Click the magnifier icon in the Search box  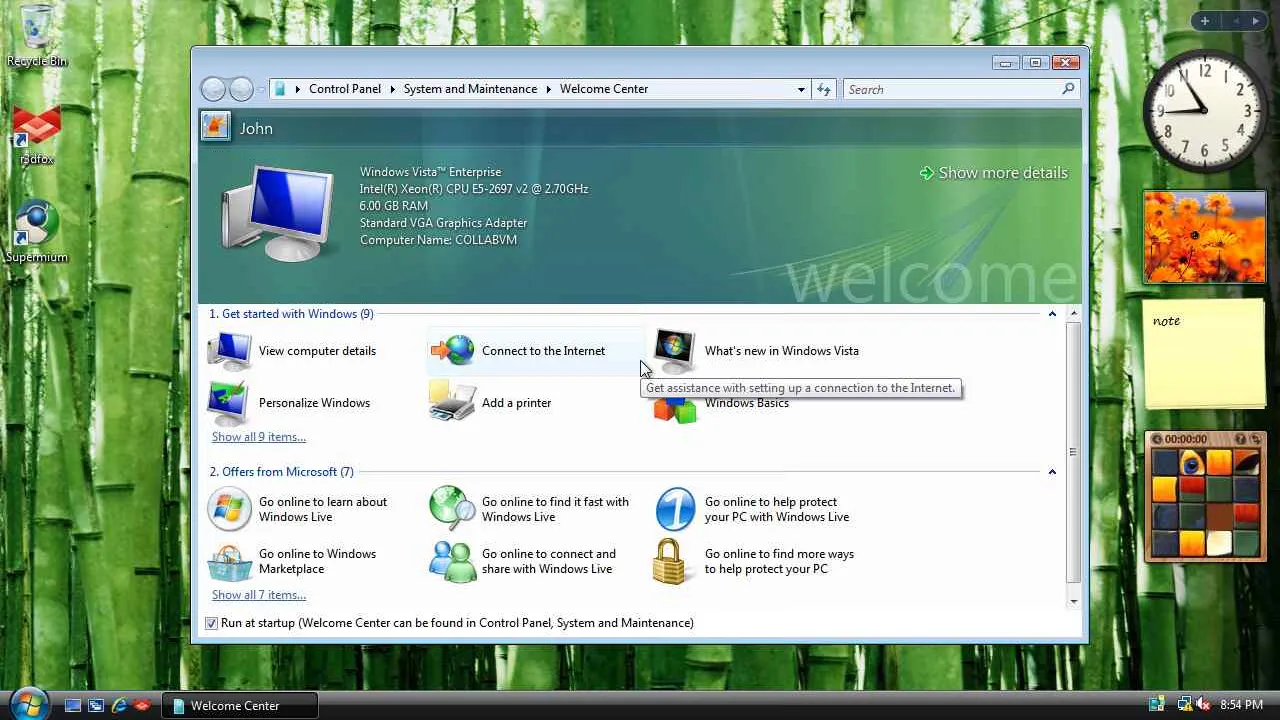coord(1068,89)
